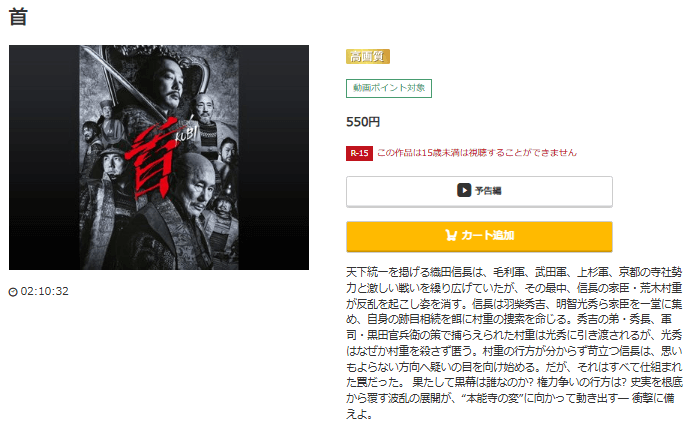
Task: Click the 15歳未満 age restriction warning text
Action: [477, 153]
